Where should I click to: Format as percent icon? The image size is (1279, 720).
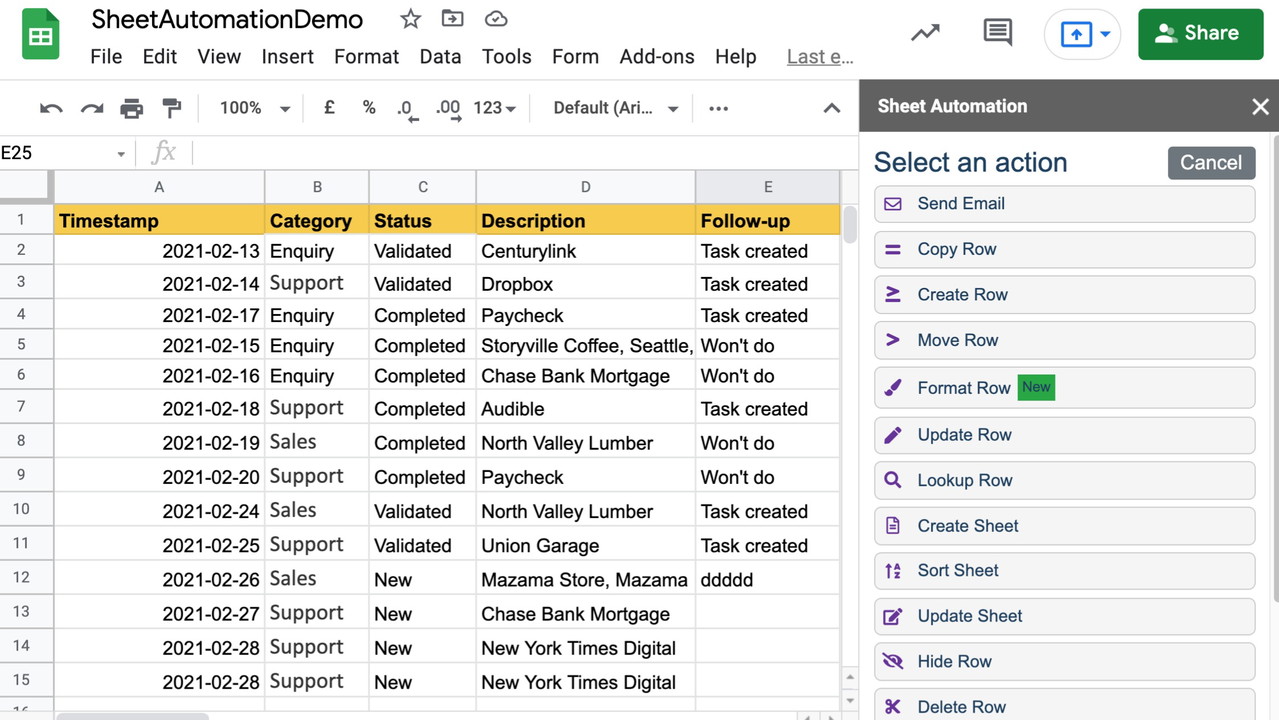pyautogui.click(x=369, y=108)
